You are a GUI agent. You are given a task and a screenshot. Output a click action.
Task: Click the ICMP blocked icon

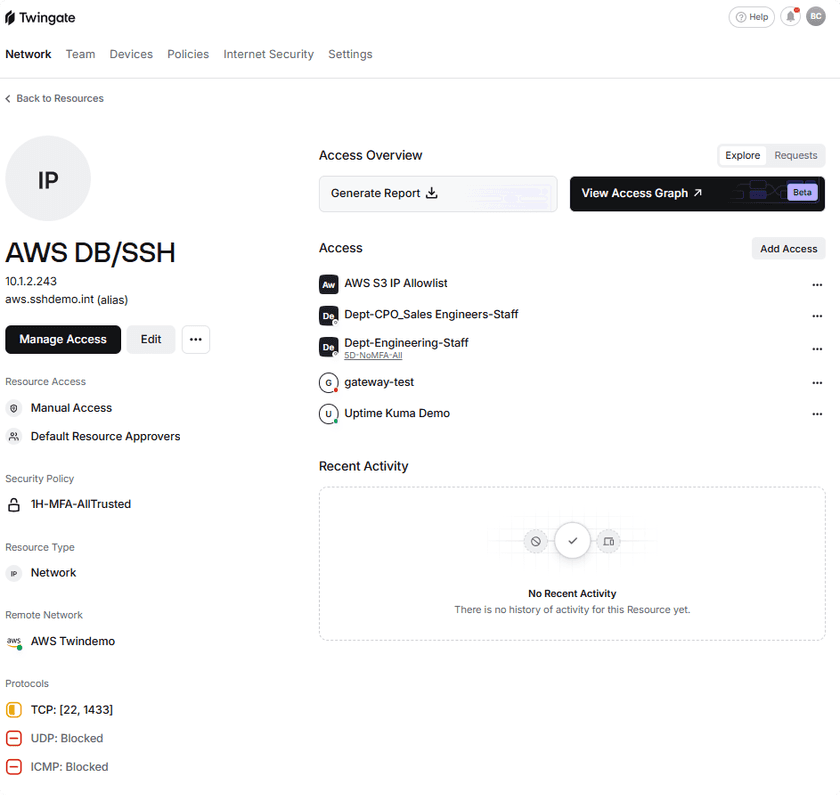pos(14,767)
